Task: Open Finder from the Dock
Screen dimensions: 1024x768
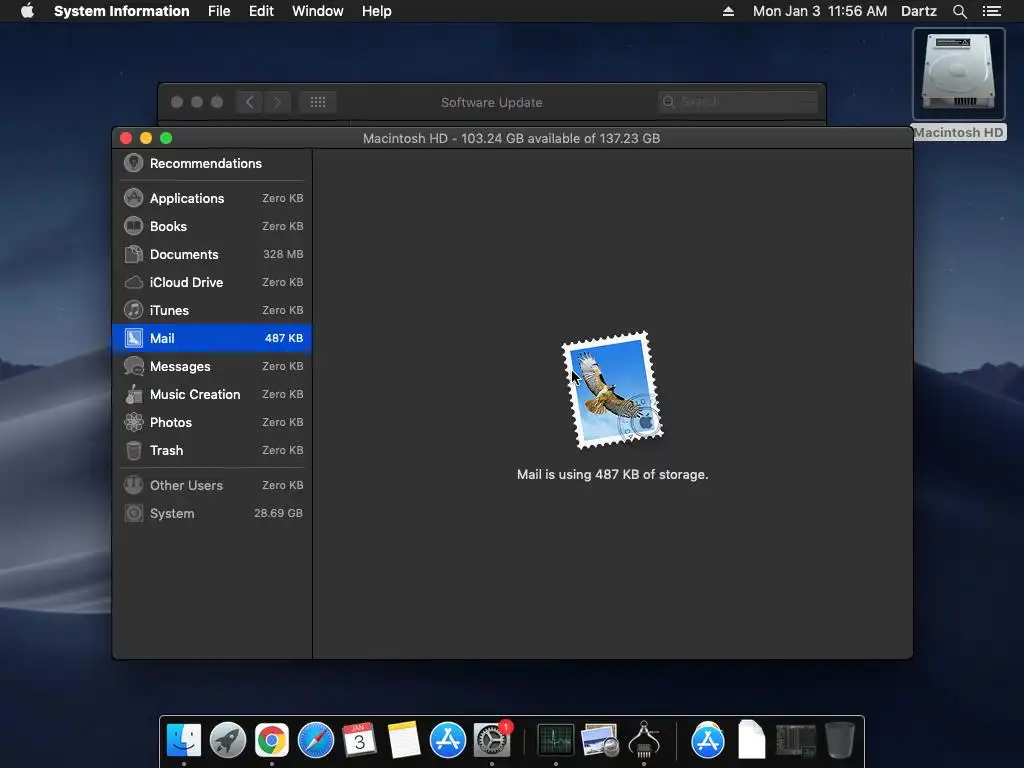Action: click(x=184, y=740)
